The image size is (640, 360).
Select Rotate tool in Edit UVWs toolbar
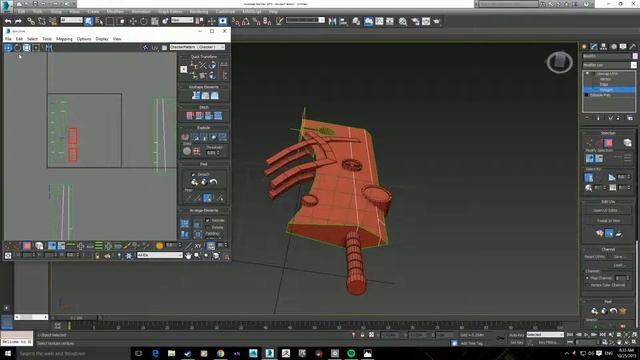(17, 48)
